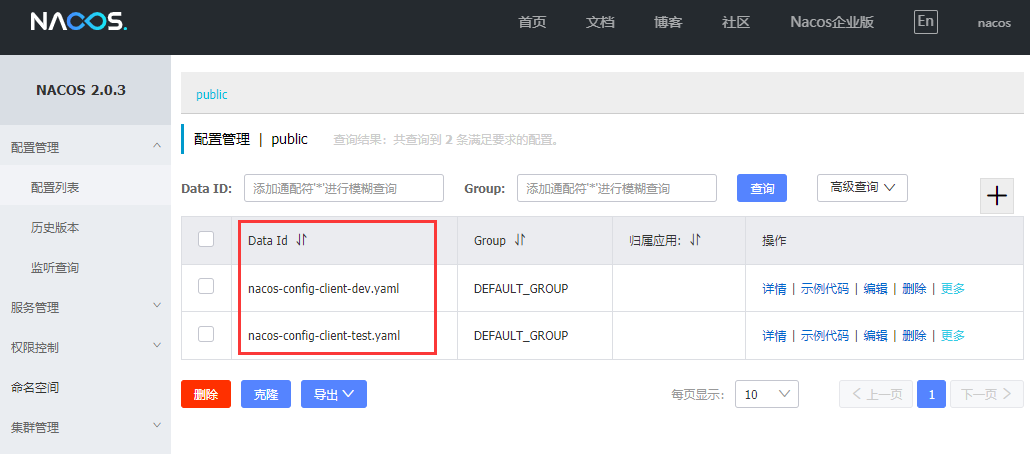Select checkbox for nacos-config-client-test.yaml row
1030x454 pixels.
point(206,334)
